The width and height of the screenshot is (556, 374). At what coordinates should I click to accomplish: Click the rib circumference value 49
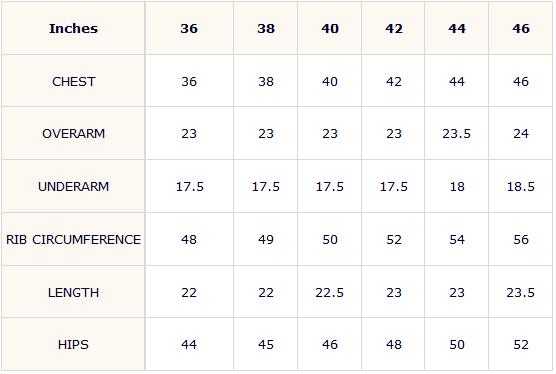[x=266, y=239]
